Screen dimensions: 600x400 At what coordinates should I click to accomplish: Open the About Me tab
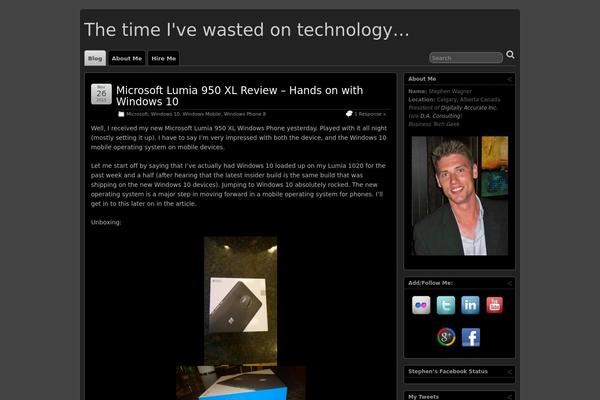[127, 58]
